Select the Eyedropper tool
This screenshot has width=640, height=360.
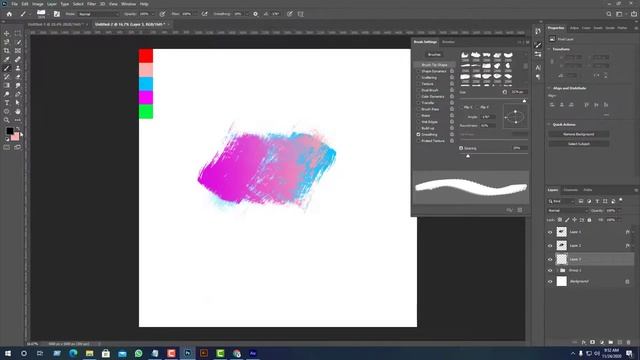[x=7, y=60]
